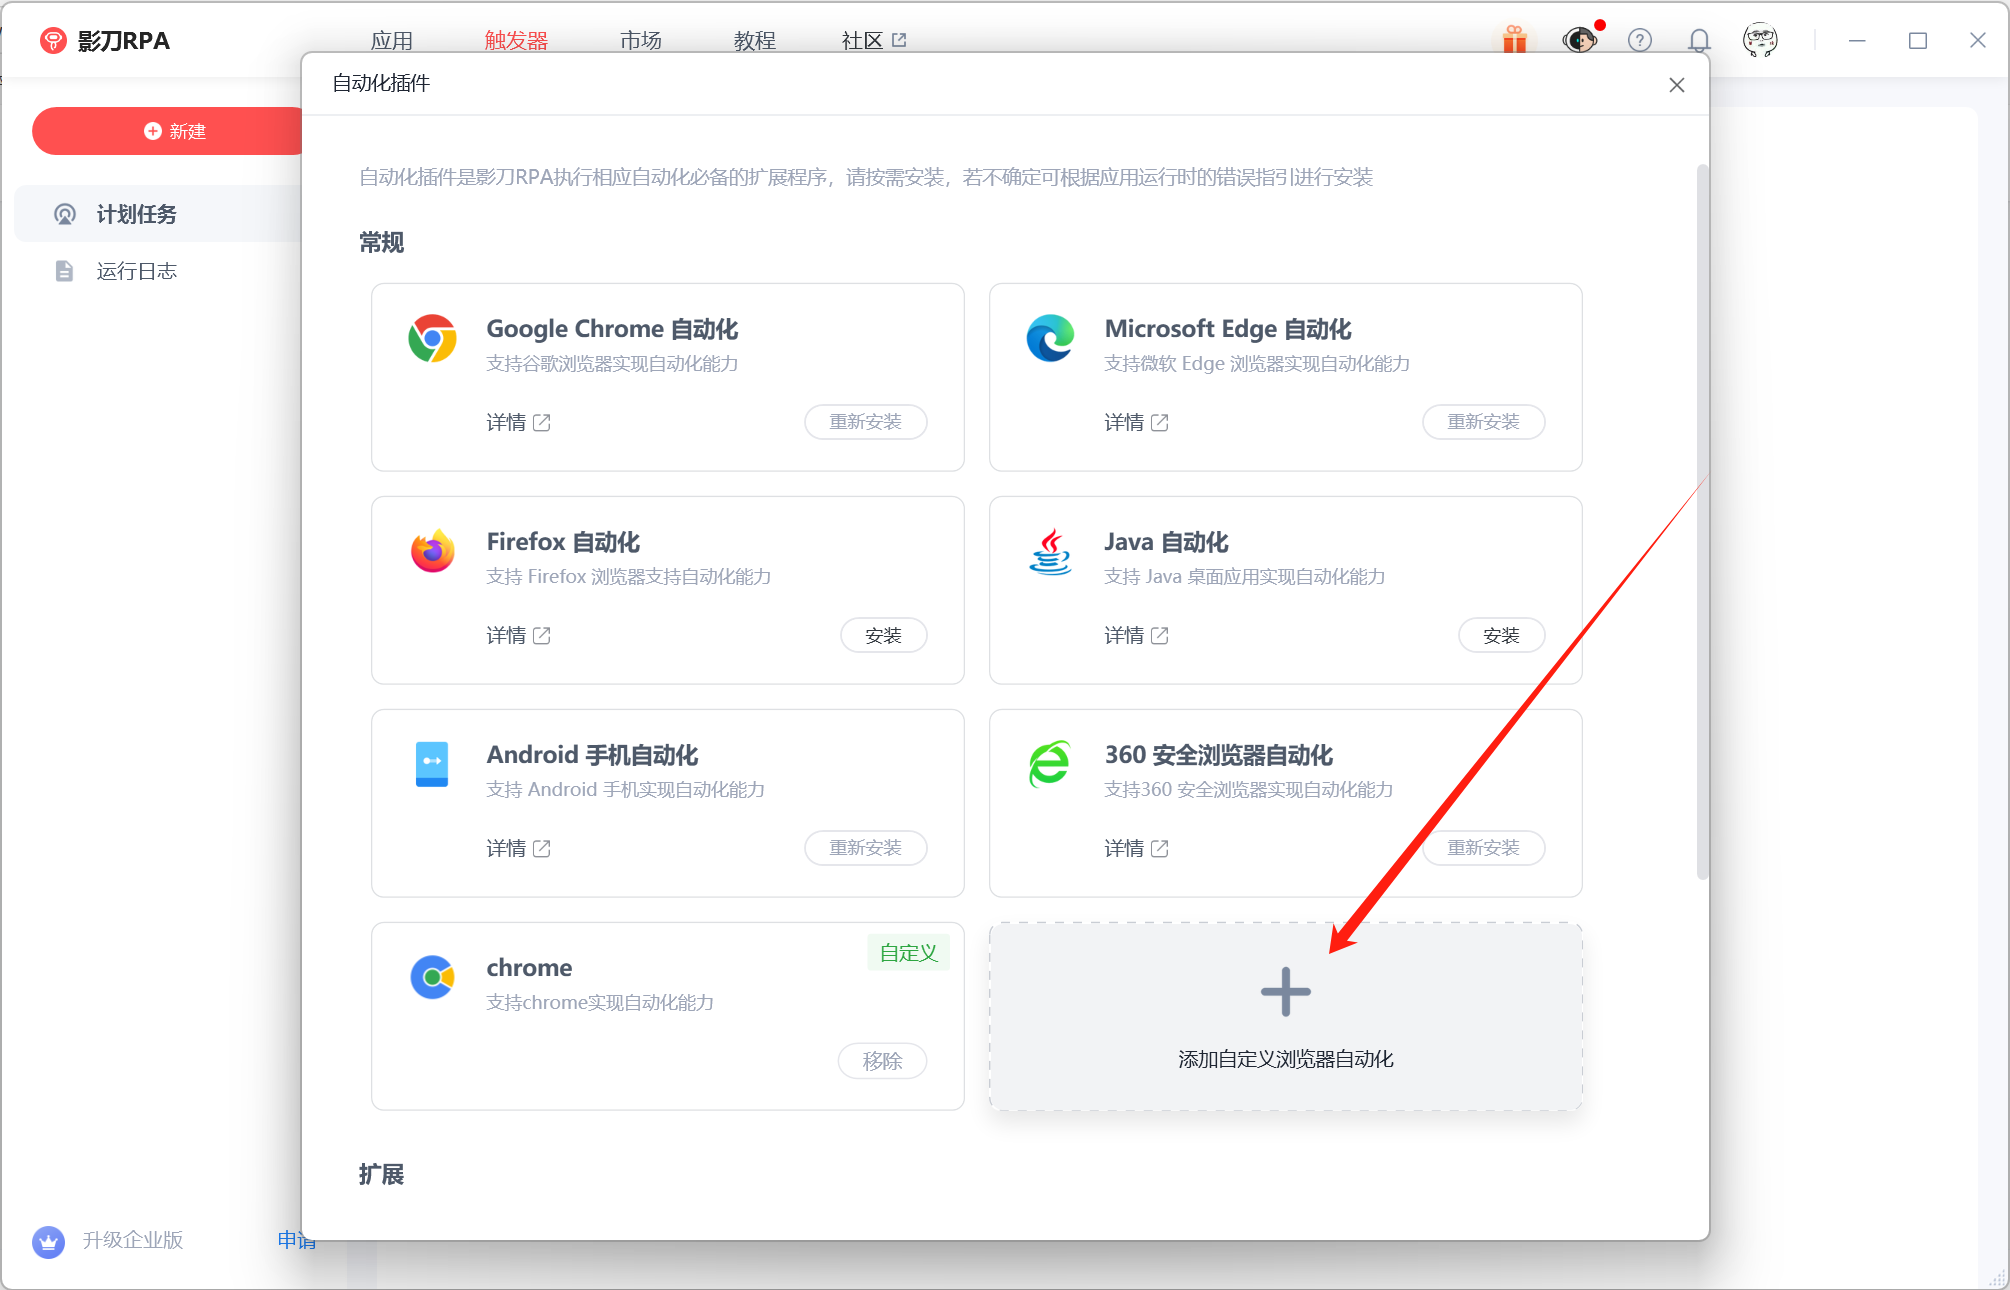This screenshot has width=2010, height=1290.
Task: Install the Firefox 自动化 plugin
Action: pos(883,636)
